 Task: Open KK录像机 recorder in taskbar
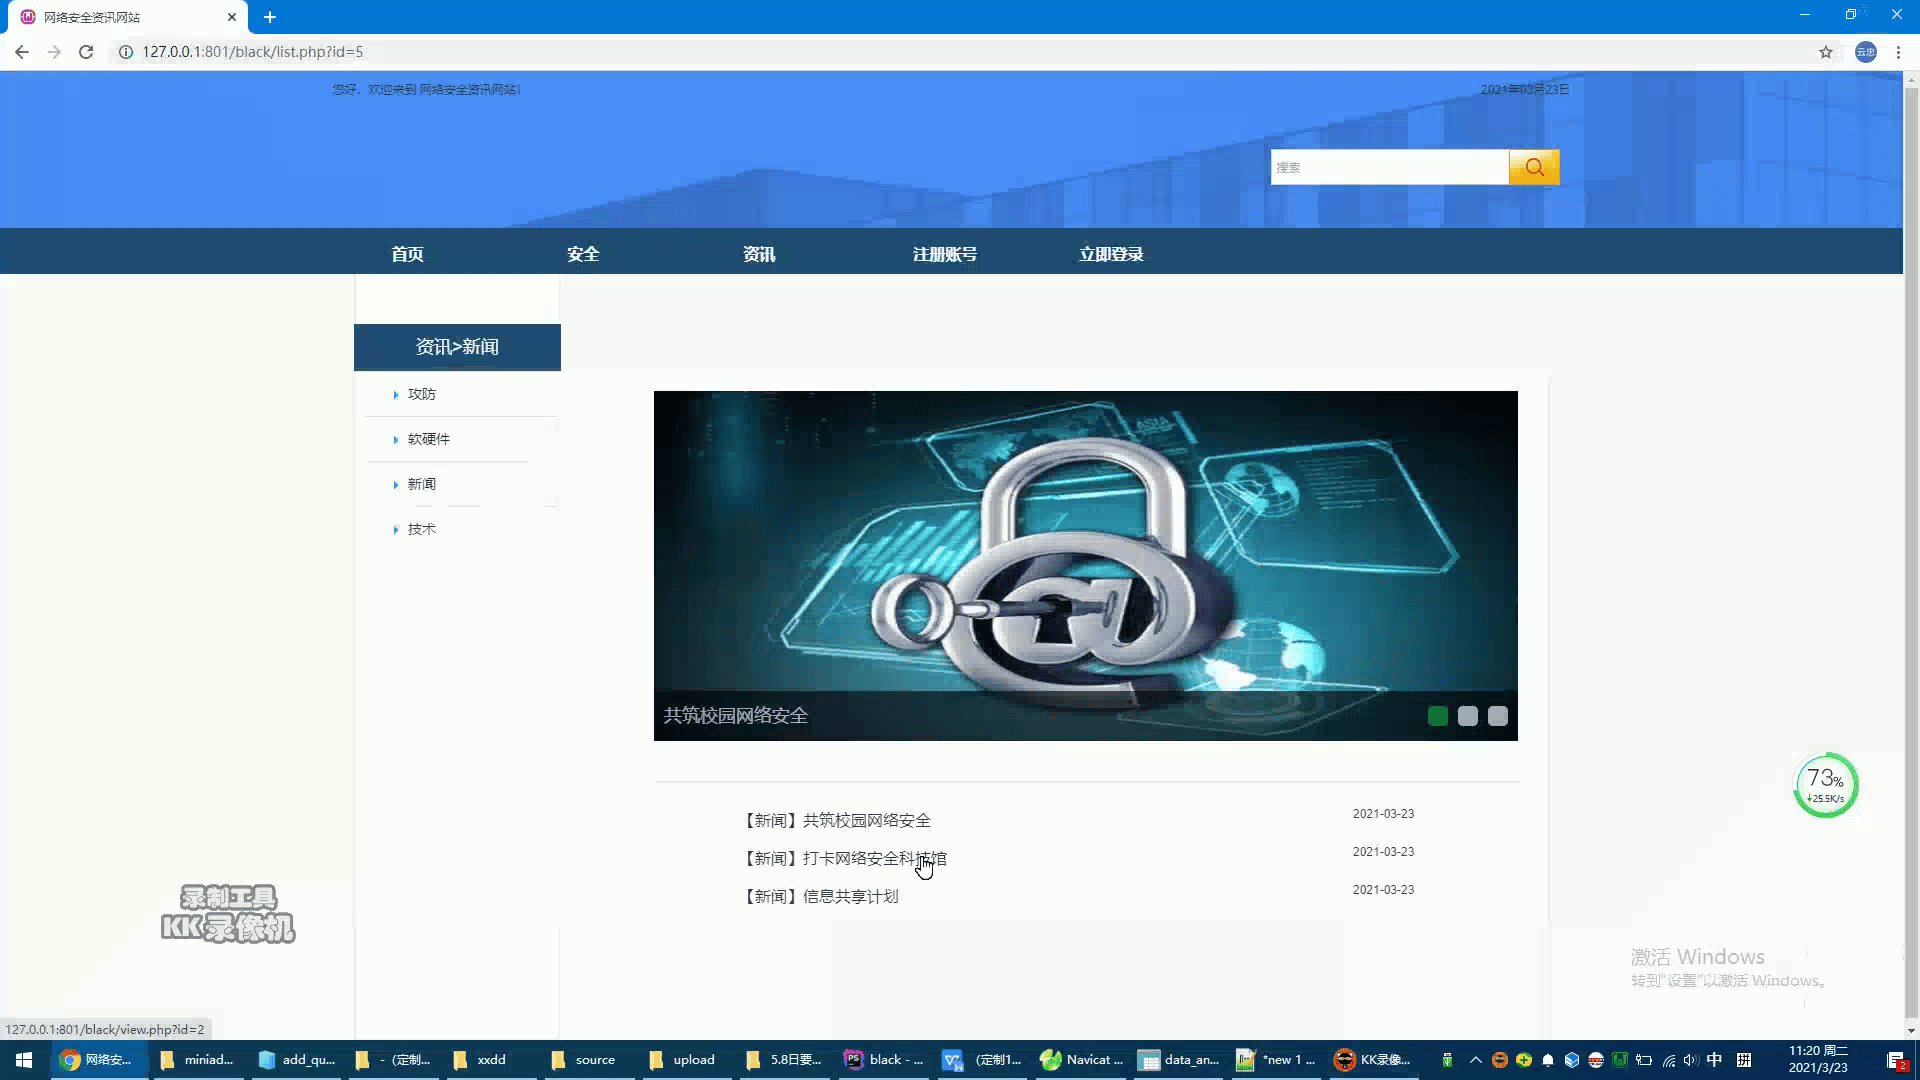pos(1374,1060)
